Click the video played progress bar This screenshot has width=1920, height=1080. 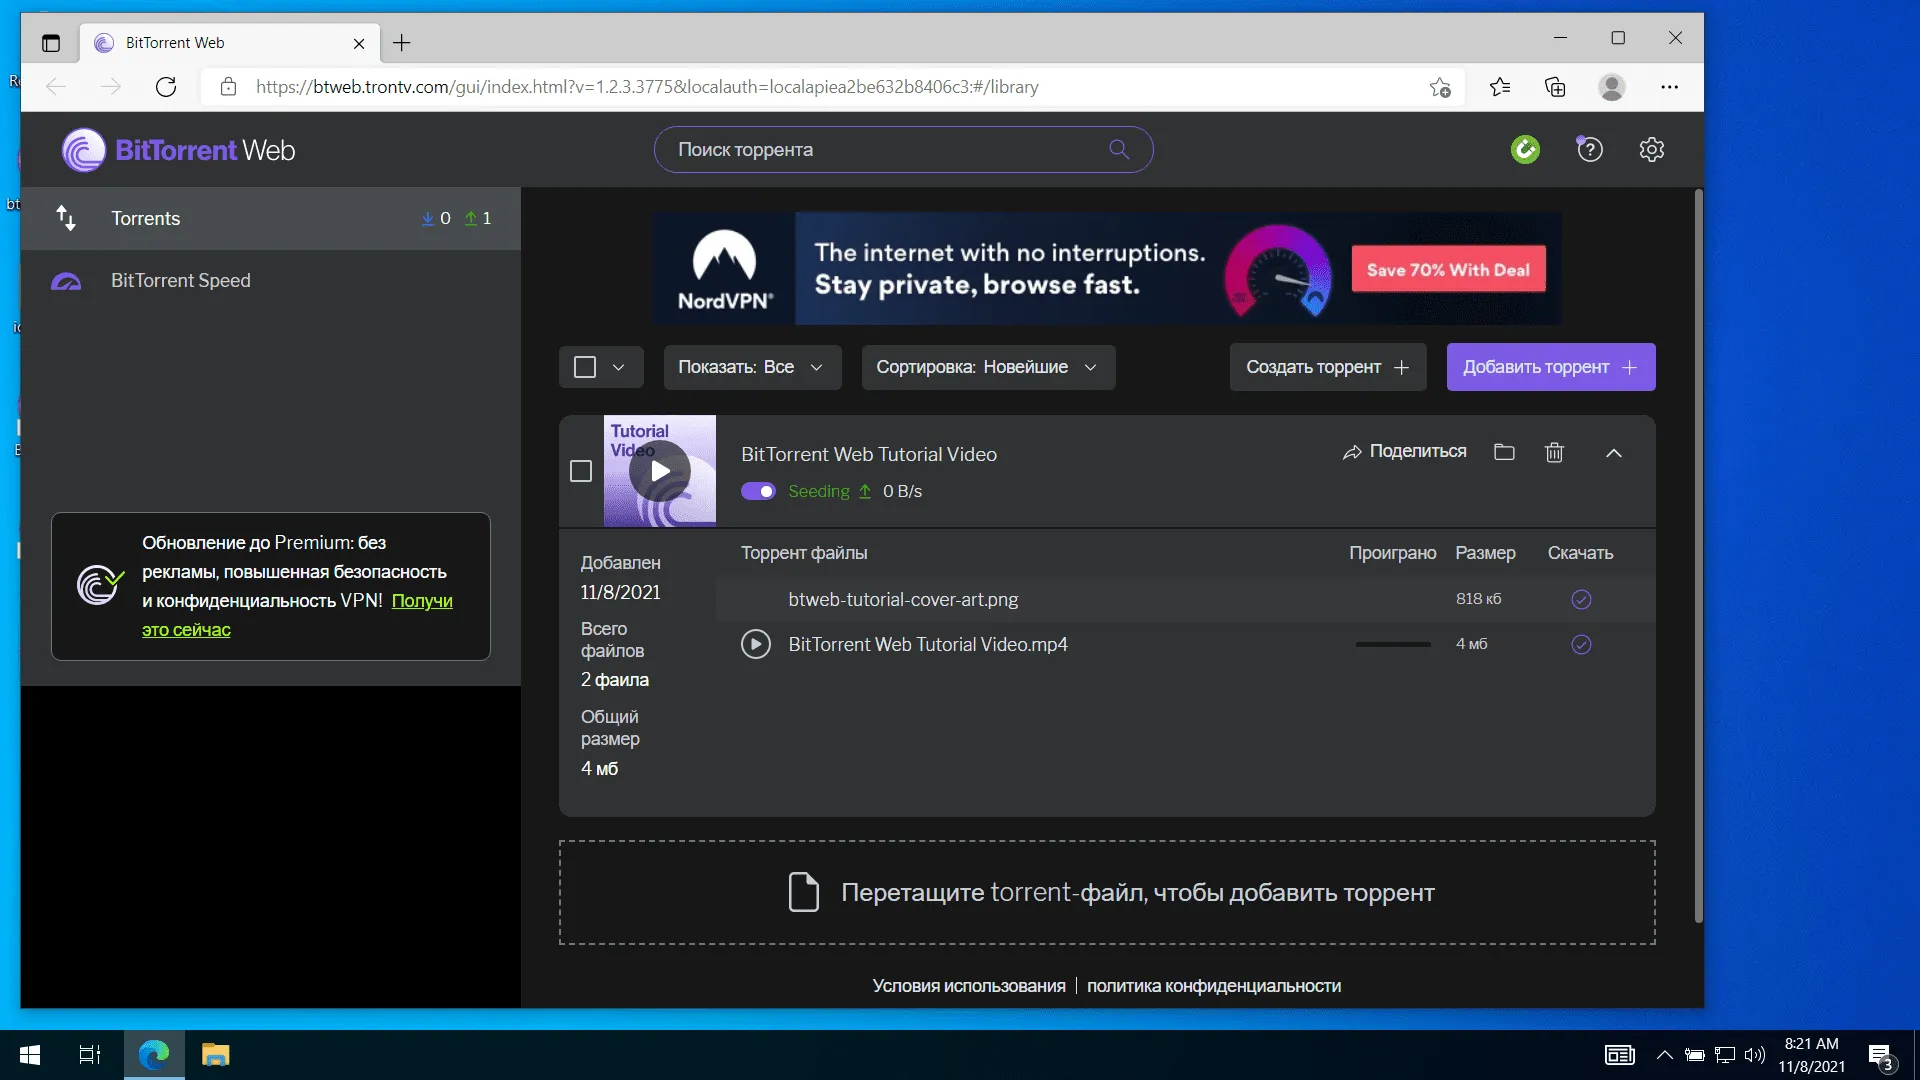coord(1392,644)
